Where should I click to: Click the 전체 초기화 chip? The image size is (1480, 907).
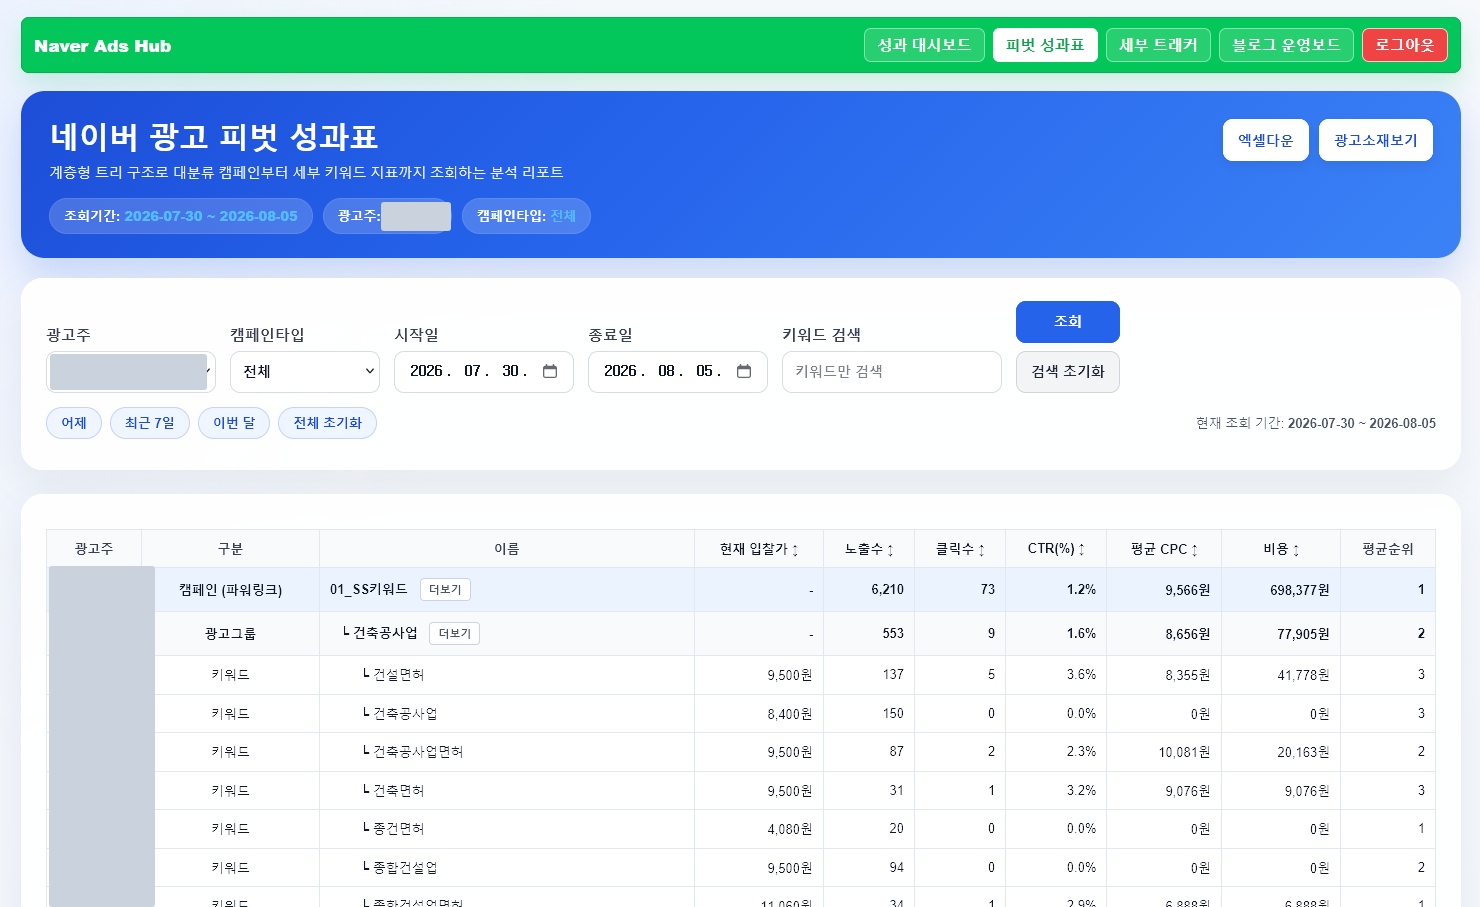328,423
